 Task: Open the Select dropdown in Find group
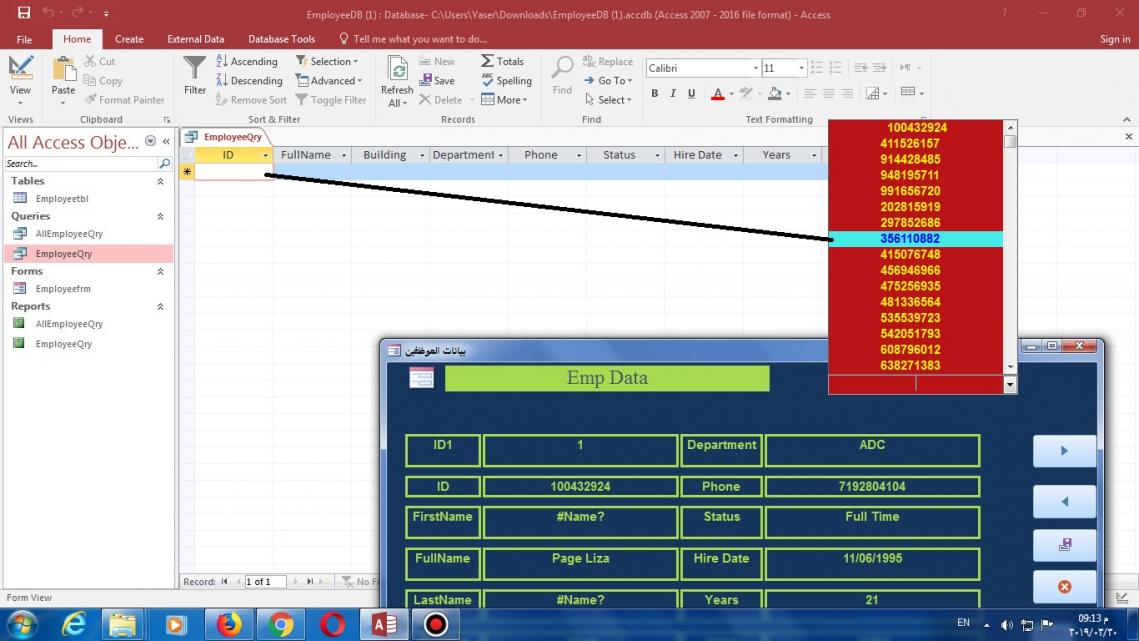click(608, 100)
